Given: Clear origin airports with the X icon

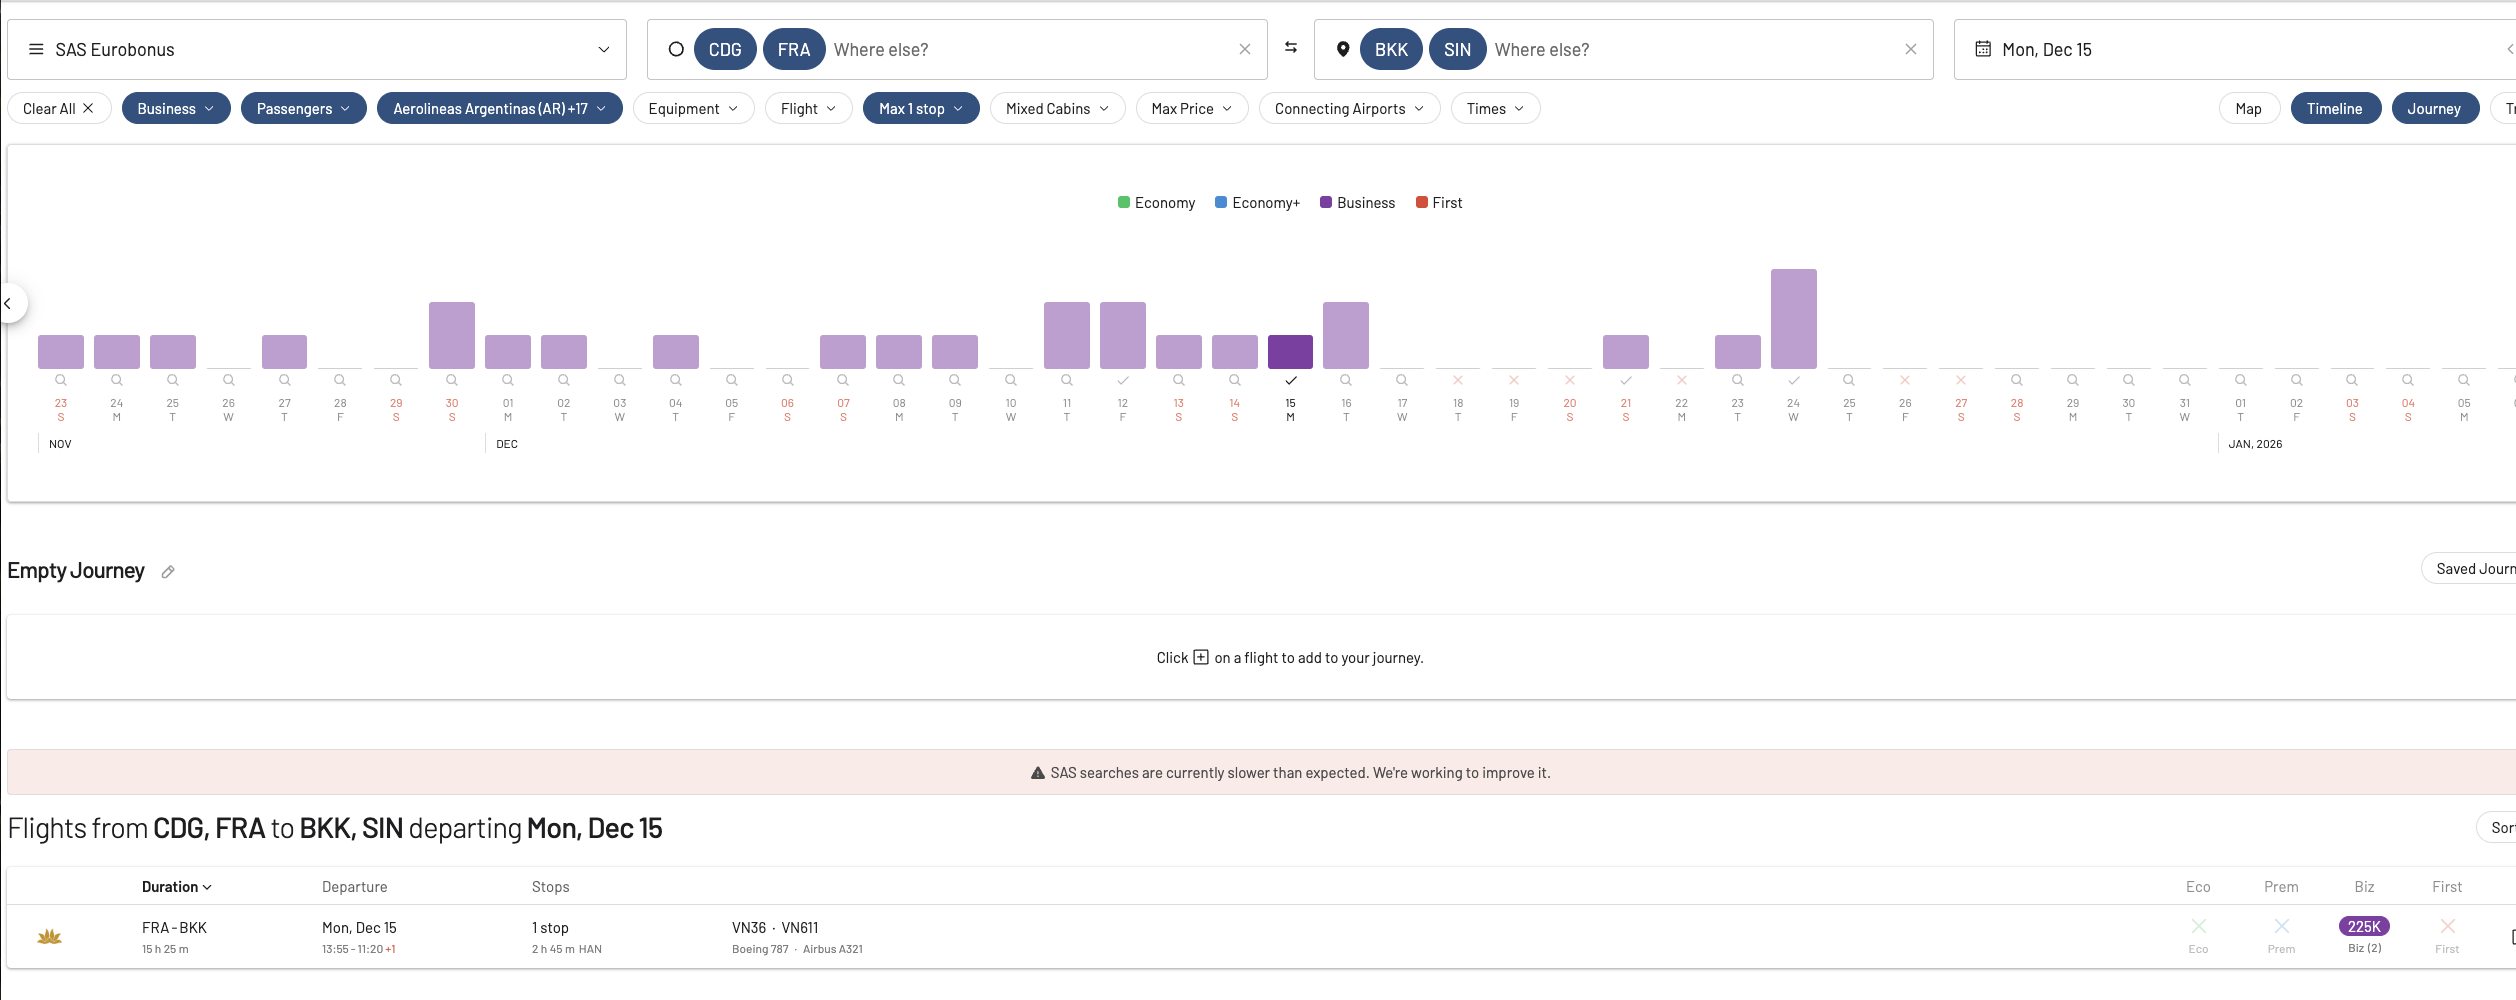Looking at the screenshot, I should 1244,49.
